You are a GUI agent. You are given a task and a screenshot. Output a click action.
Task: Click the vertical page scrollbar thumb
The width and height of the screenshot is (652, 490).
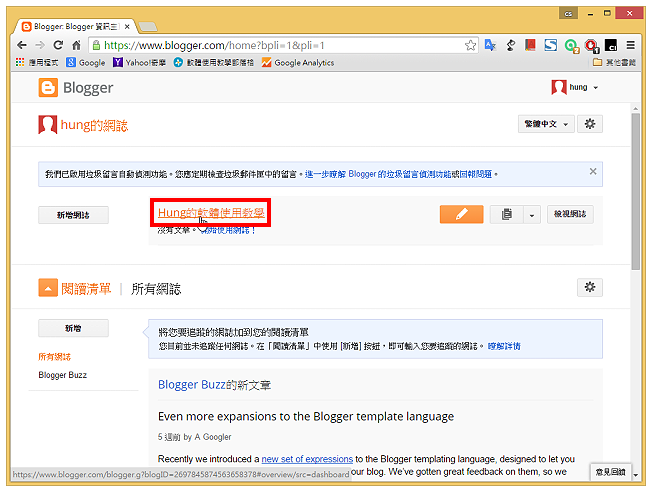[x=635, y=191]
